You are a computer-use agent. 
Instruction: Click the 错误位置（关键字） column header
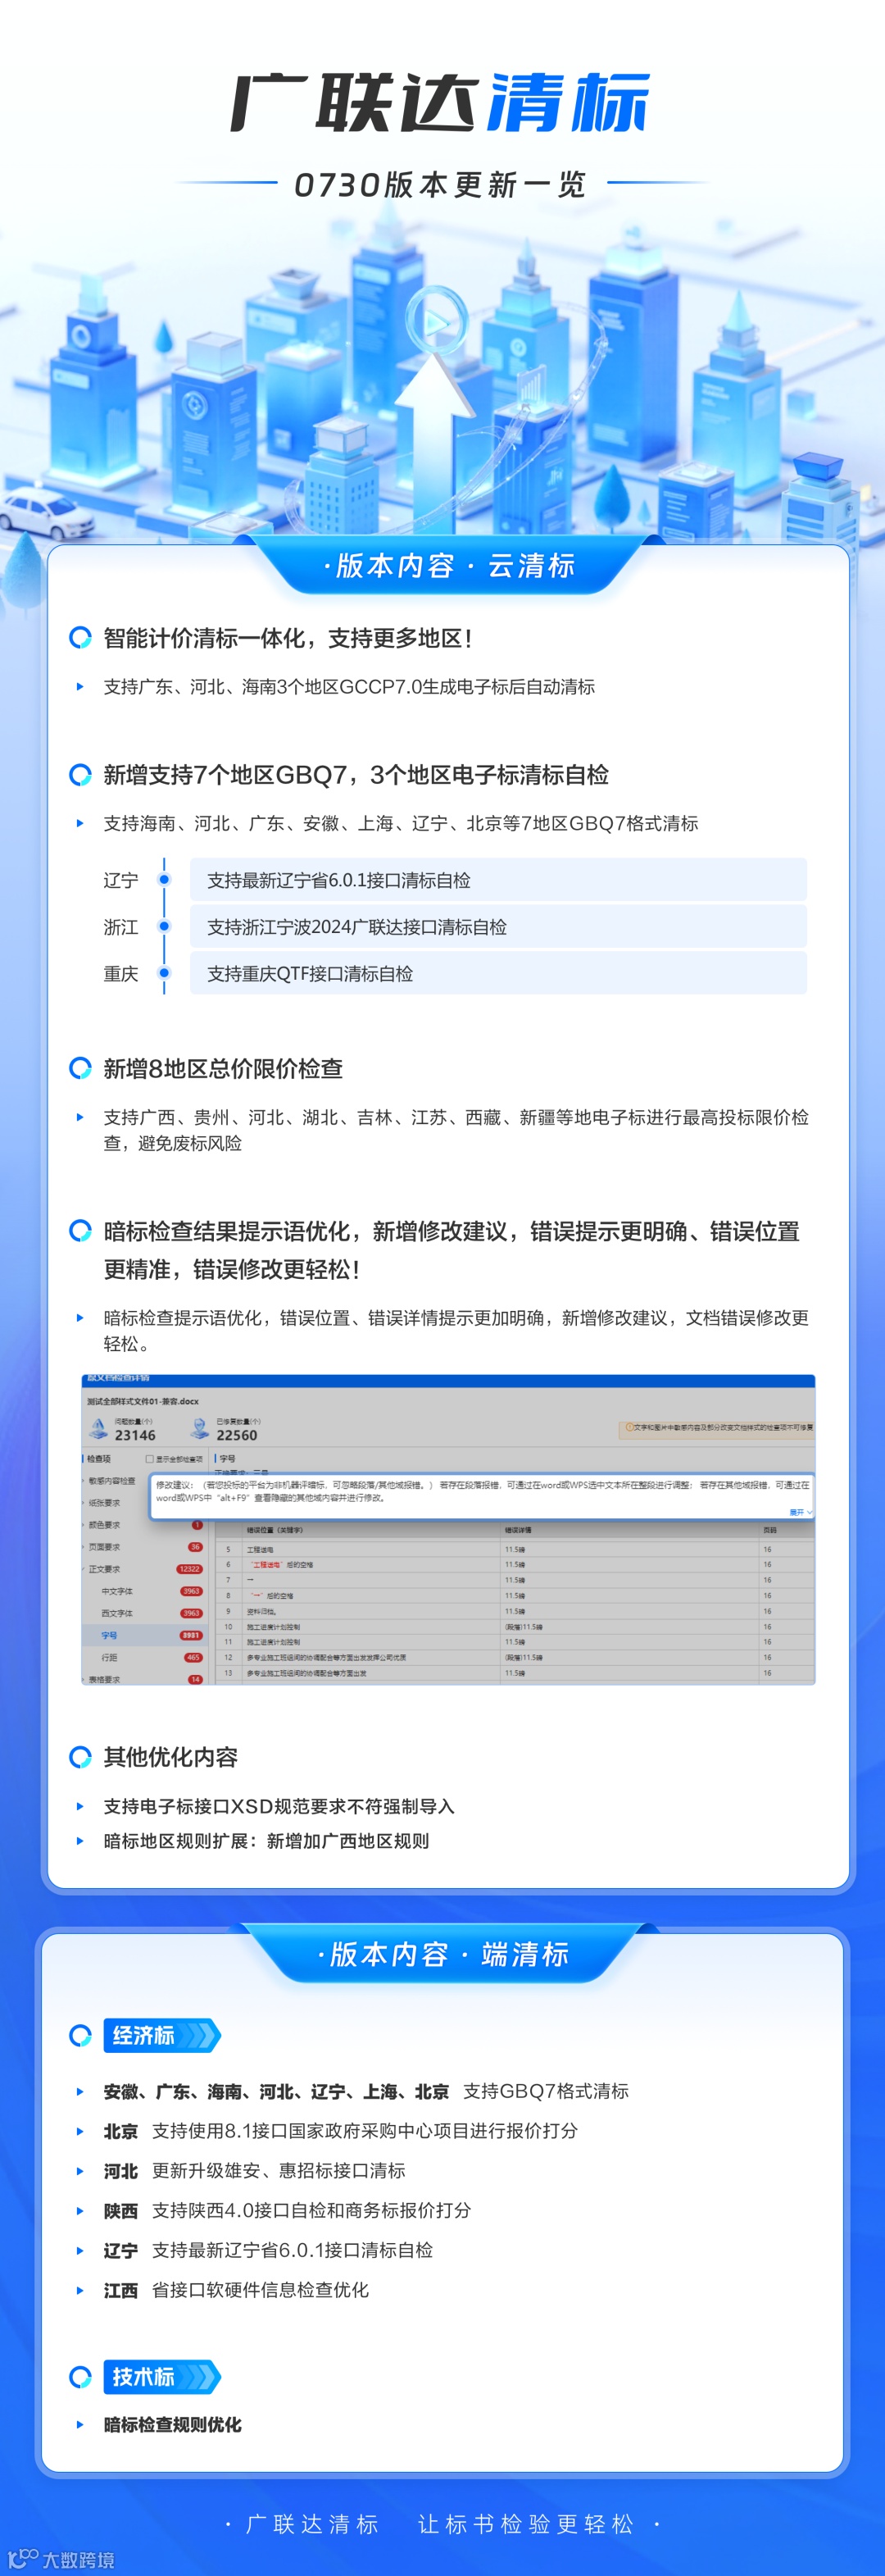click(x=275, y=1530)
